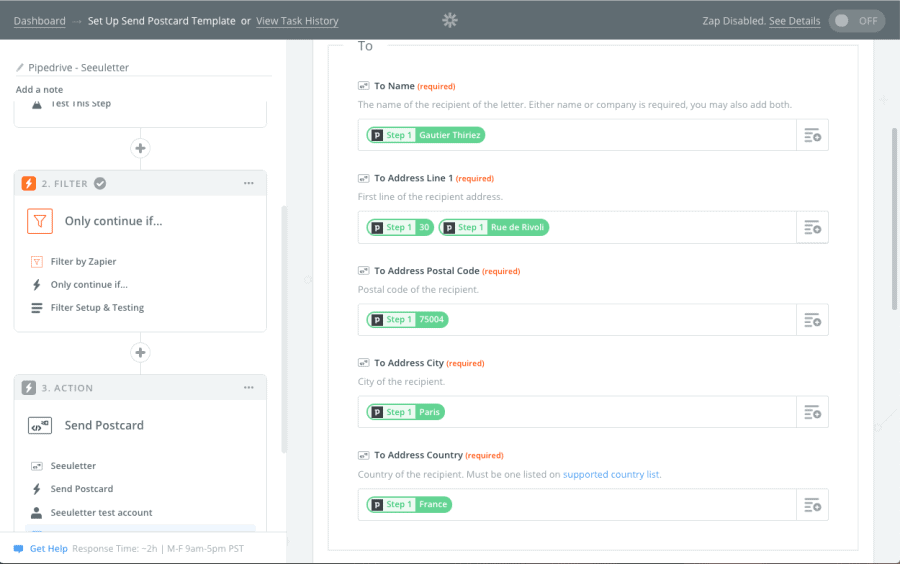
Task: Open the Action step options menu
Action: [x=249, y=387]
